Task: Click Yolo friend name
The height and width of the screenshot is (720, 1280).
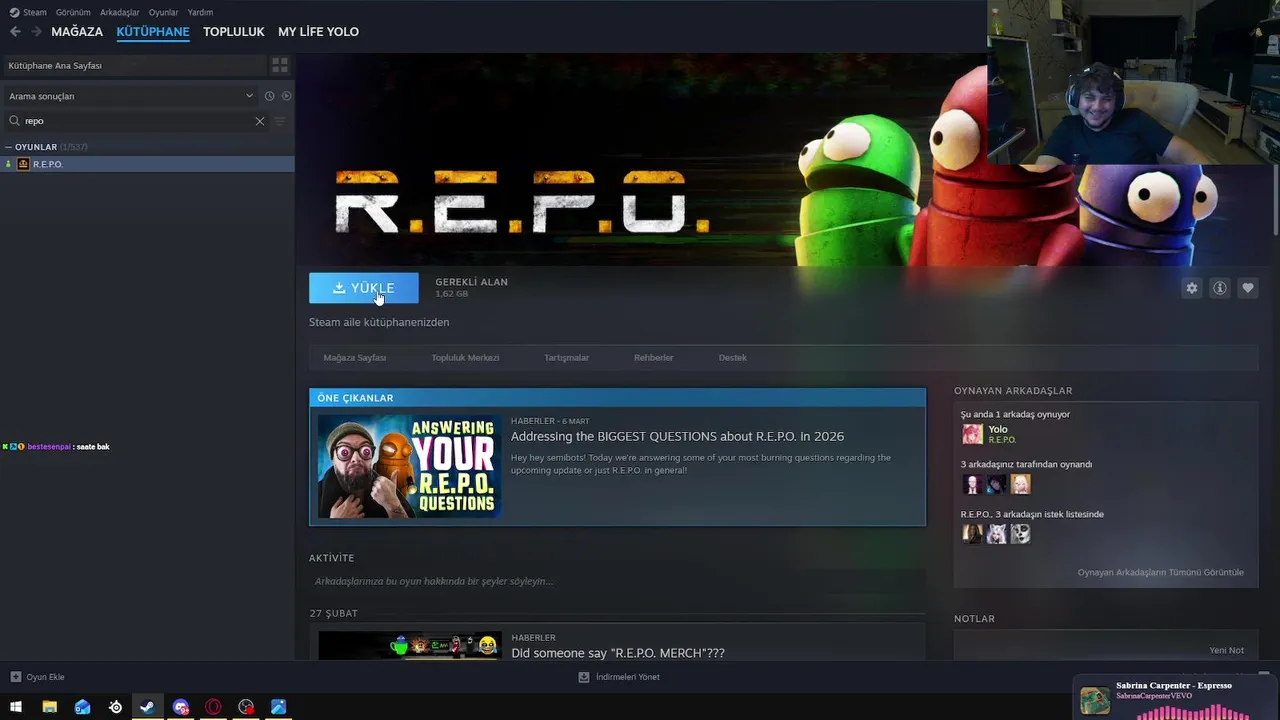Action: point(997,429)
